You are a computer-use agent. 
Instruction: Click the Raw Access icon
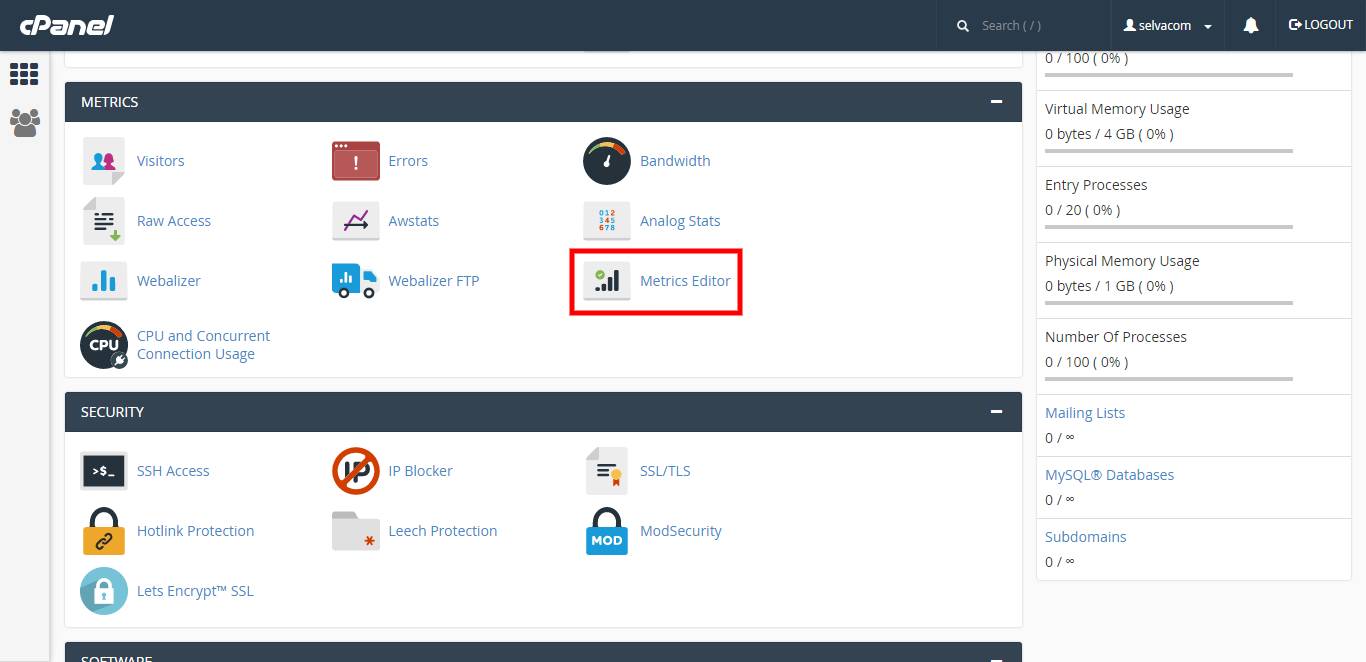pos(104,221)
